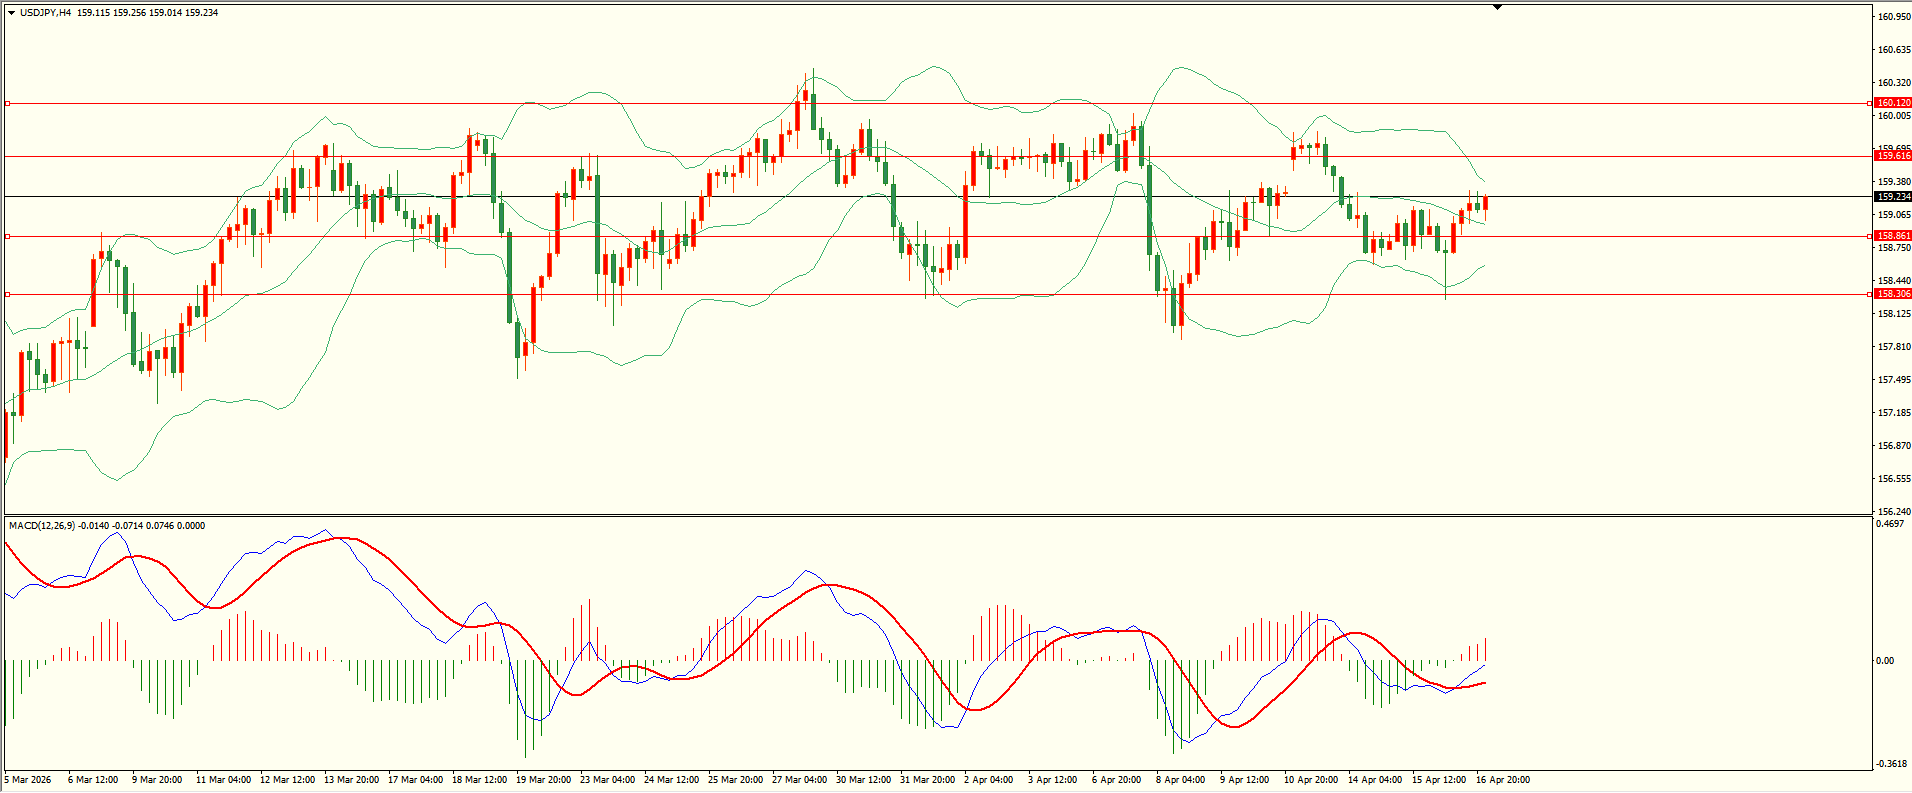Select left handle of 160.120 horizontal line
Image resolution: width=1912 pixels, height=793 pixels.
point(8,103)
